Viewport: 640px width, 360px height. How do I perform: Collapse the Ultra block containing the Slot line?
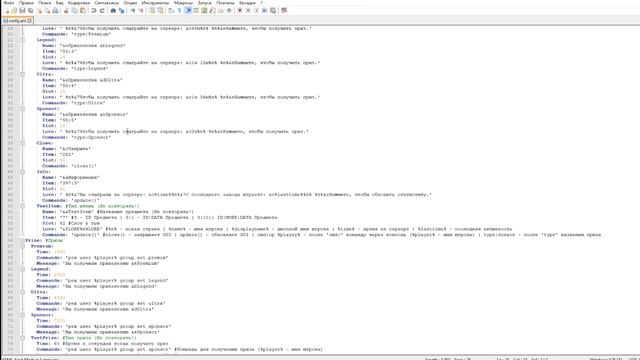click(22, 74)
